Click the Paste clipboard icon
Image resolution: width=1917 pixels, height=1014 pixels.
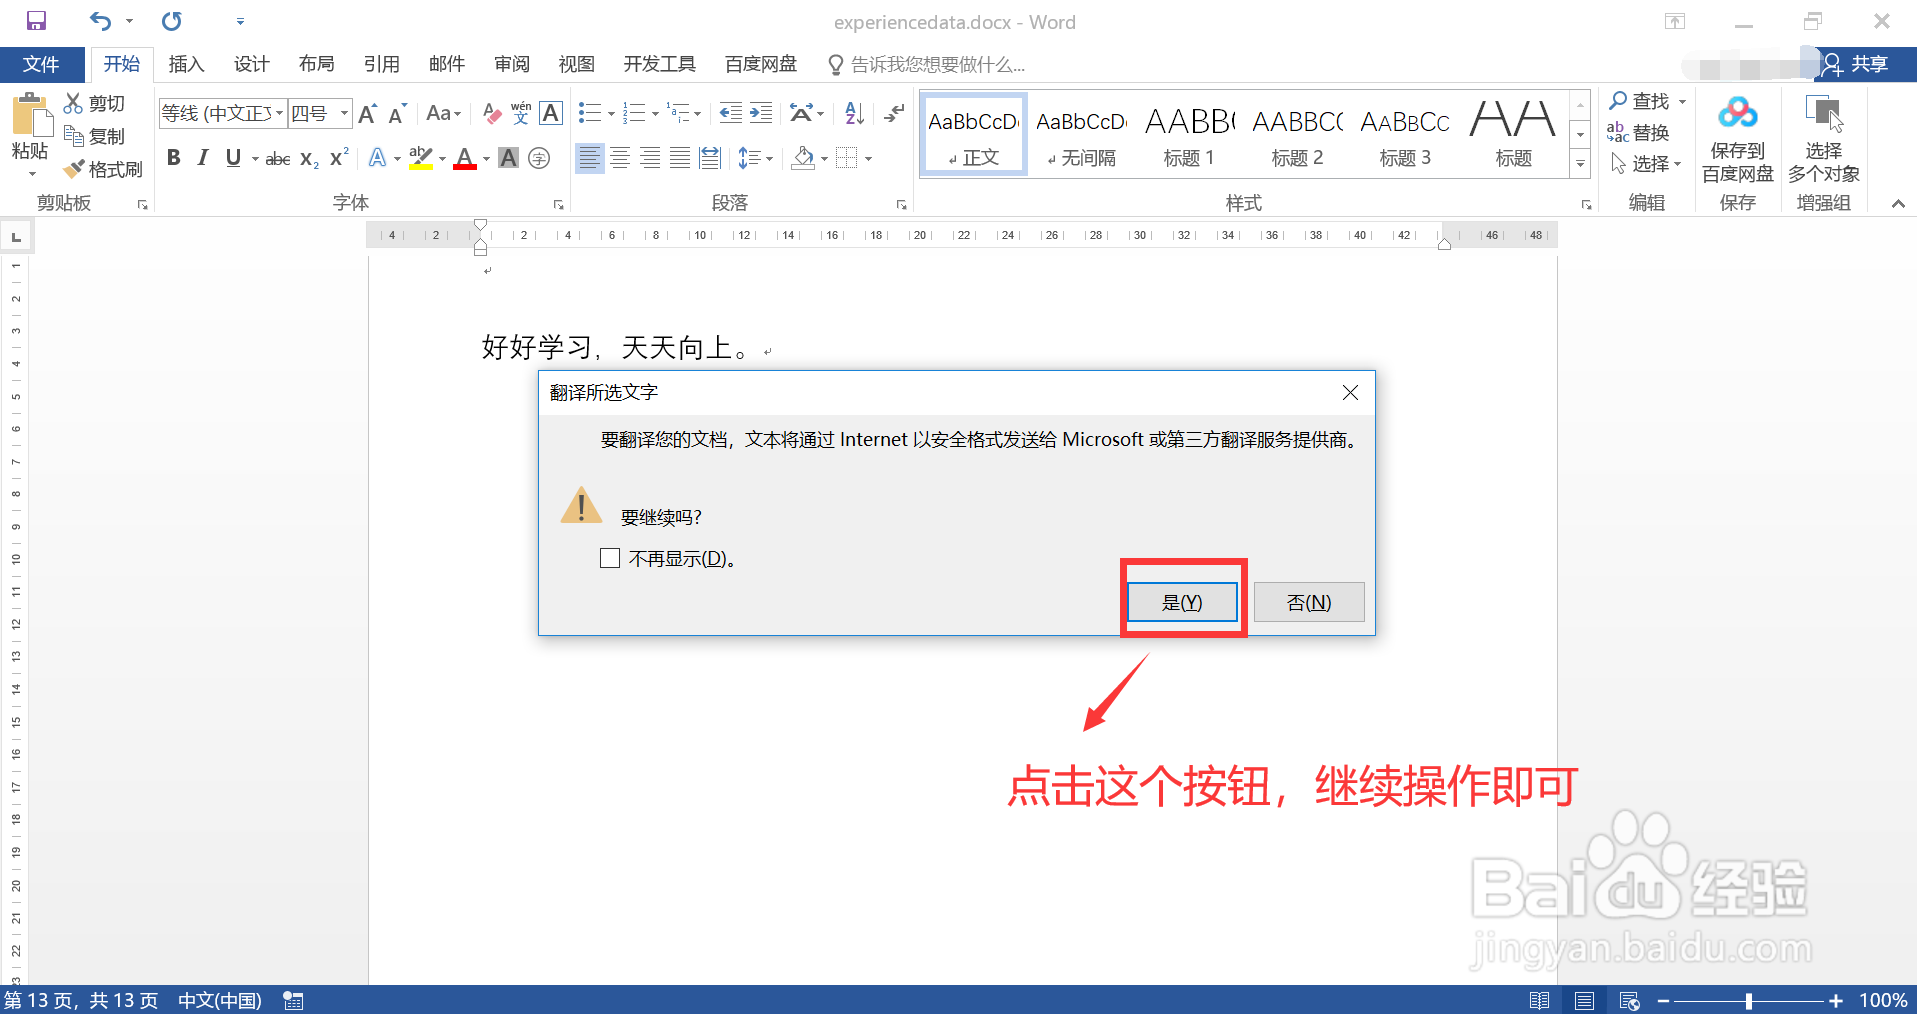[x=31, y=116]
